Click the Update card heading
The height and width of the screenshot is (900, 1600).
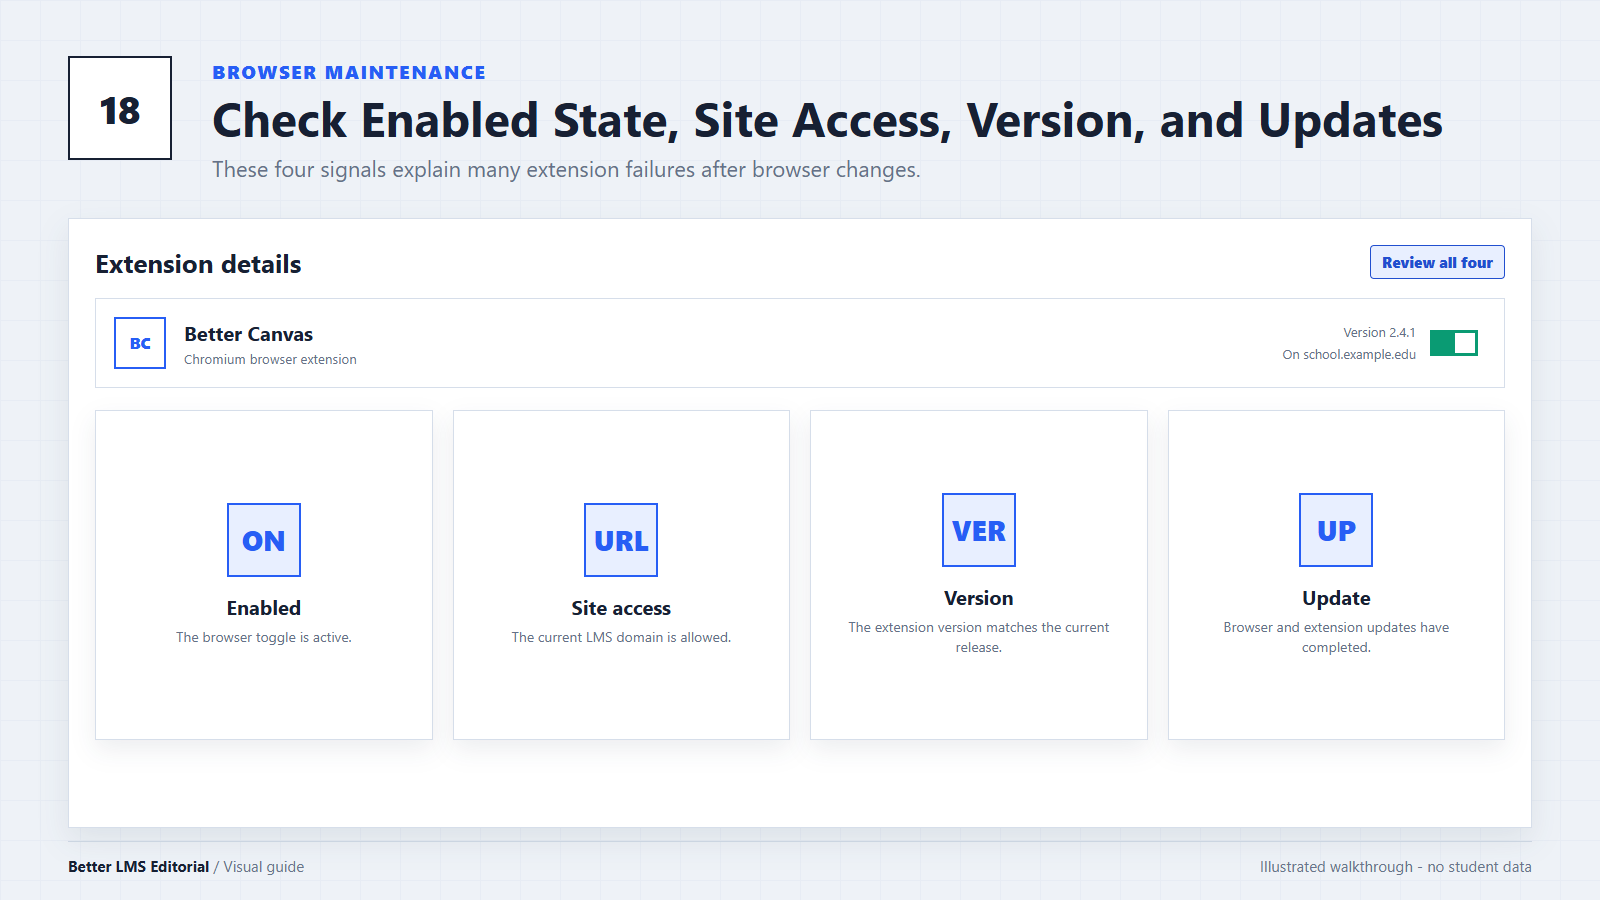[x=1336, y=598]
